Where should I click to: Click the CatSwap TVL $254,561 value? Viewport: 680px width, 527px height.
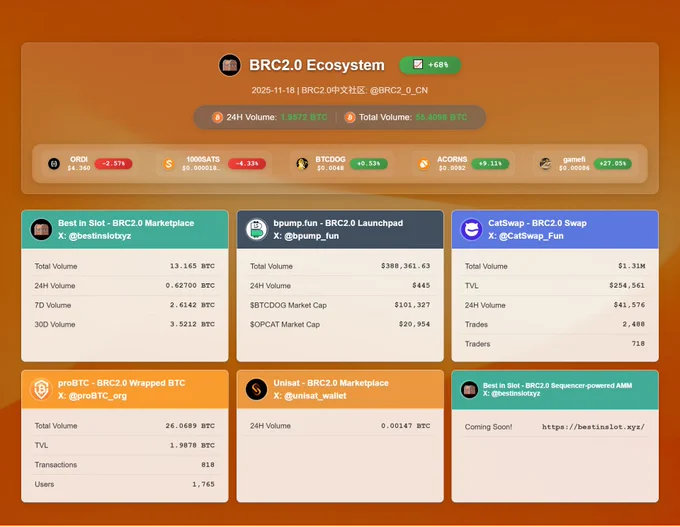pyautogui.click(x=627, y=285)
